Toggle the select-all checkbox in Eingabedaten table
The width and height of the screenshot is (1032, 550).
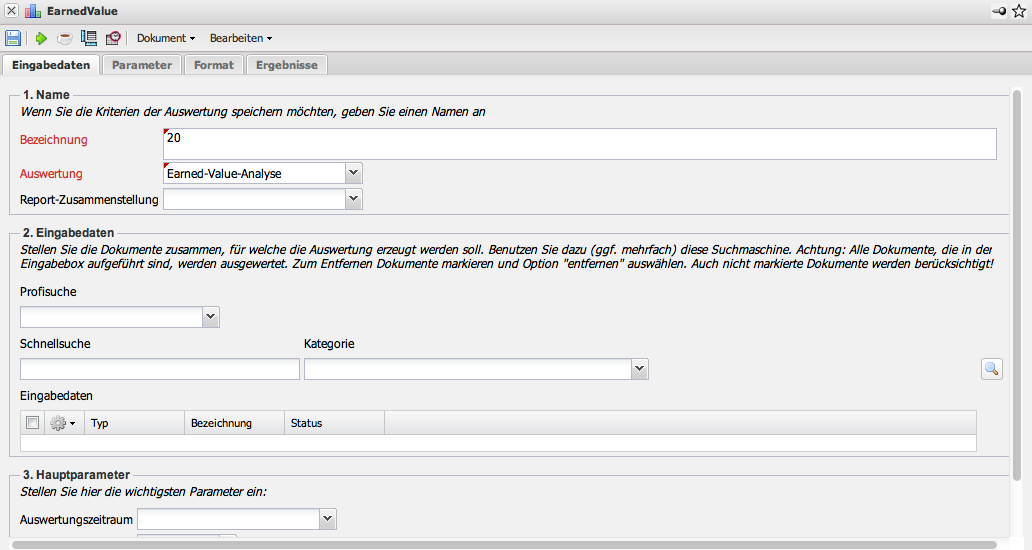[32, 423]
